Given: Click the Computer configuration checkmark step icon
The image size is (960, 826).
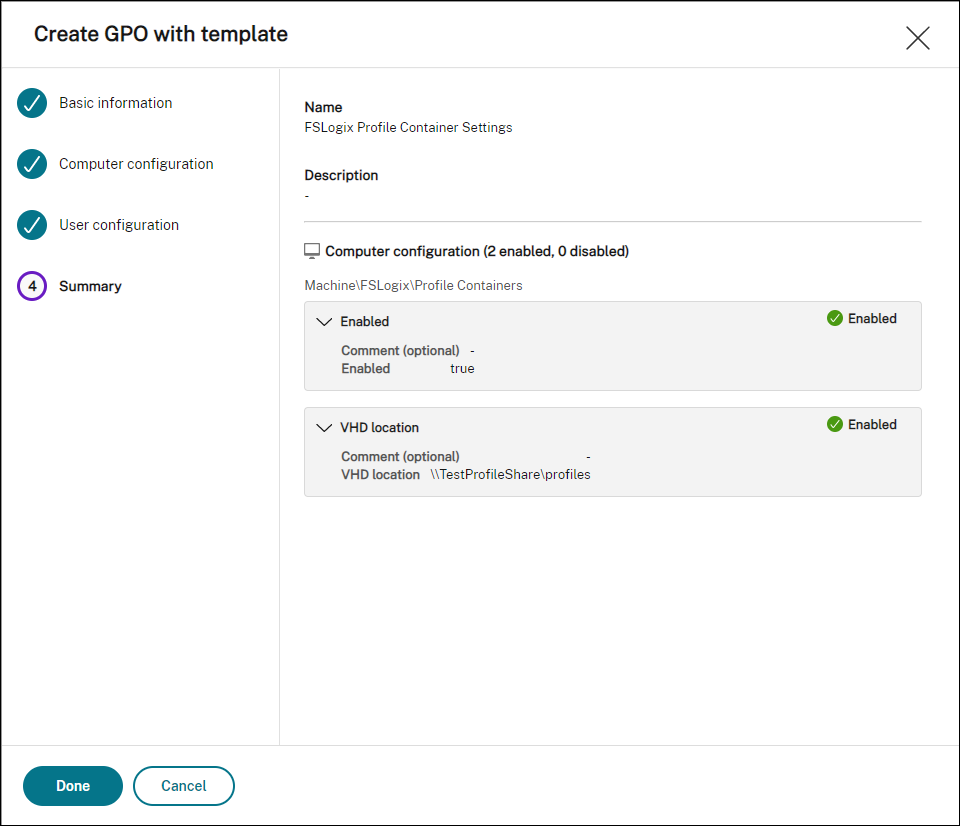Looking at the screenshot, I should 32,164.
